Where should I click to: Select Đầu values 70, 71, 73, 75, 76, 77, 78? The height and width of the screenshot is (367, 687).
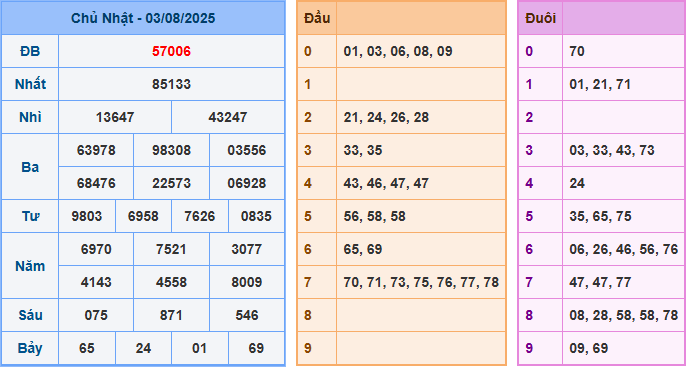[421, 282]
